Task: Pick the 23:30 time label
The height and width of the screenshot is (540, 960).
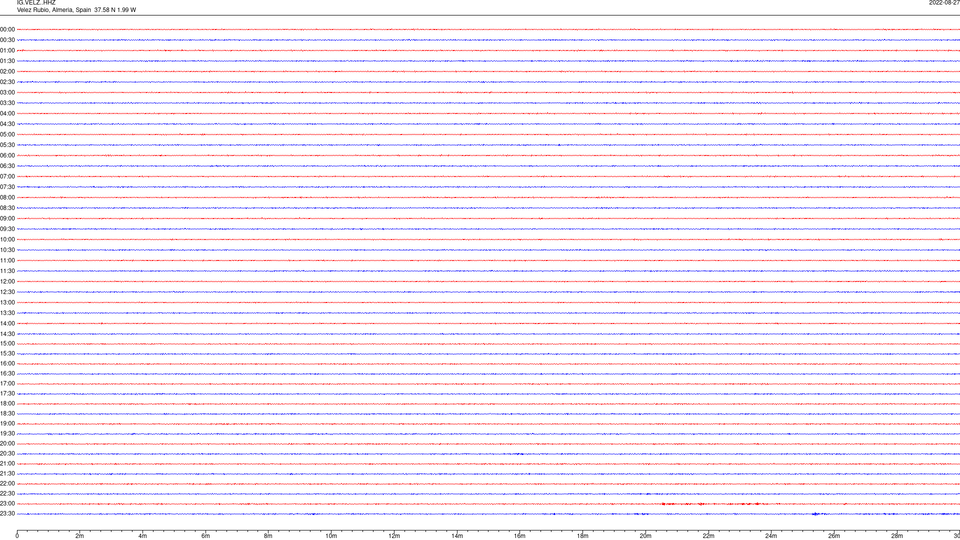Action: 7,514
